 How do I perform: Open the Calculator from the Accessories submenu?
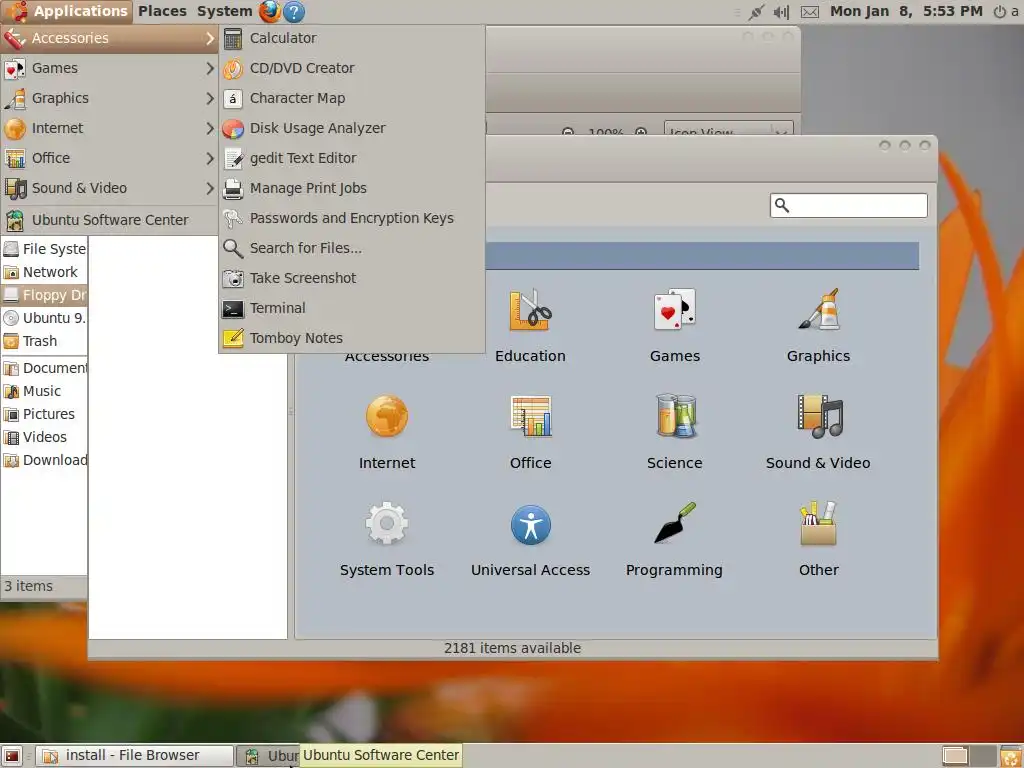tap(352, 38)
